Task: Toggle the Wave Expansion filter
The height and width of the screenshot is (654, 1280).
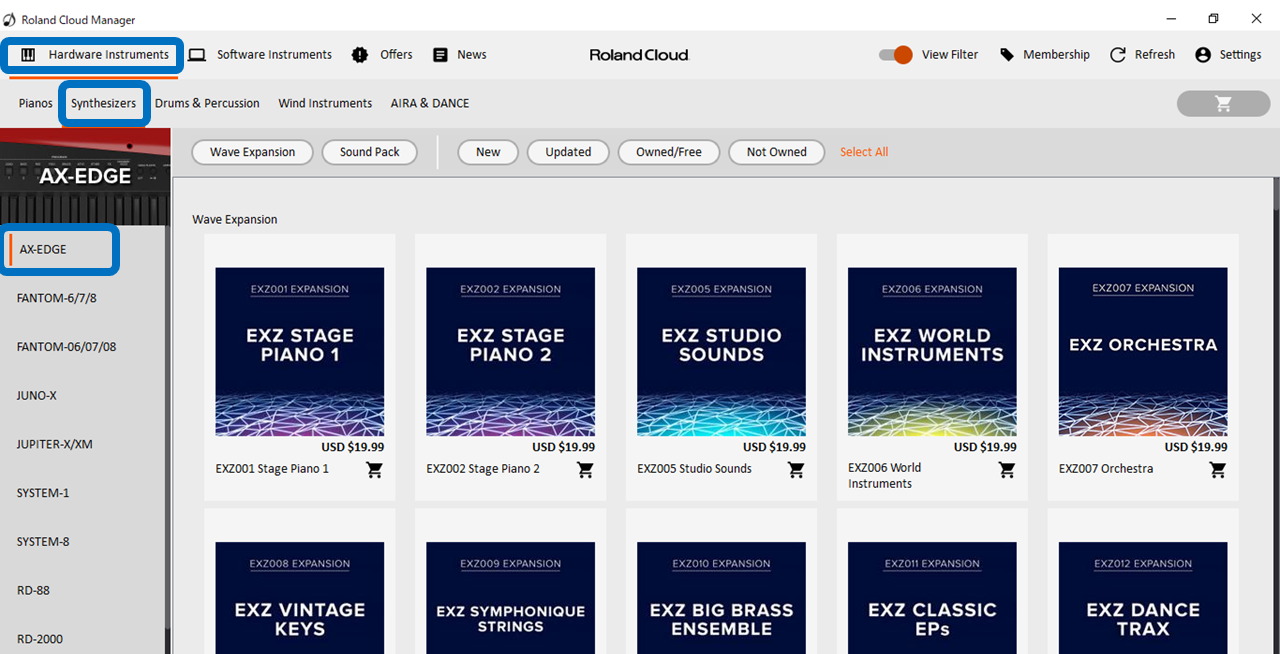Action: [x=252, y=152]
